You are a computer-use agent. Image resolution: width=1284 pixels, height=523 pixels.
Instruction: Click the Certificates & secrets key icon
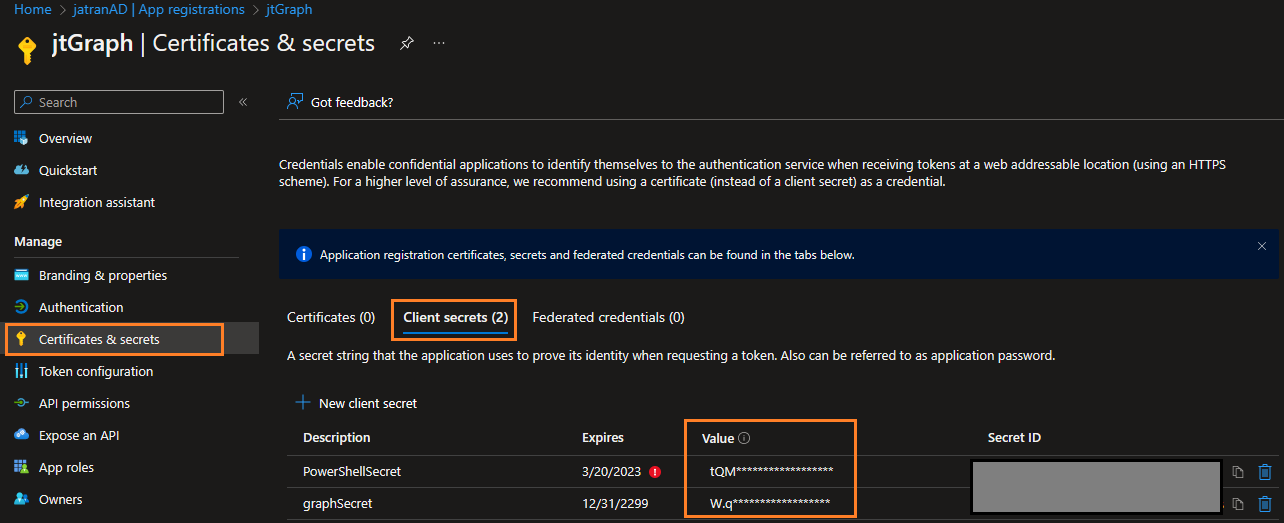pos(21,339)
